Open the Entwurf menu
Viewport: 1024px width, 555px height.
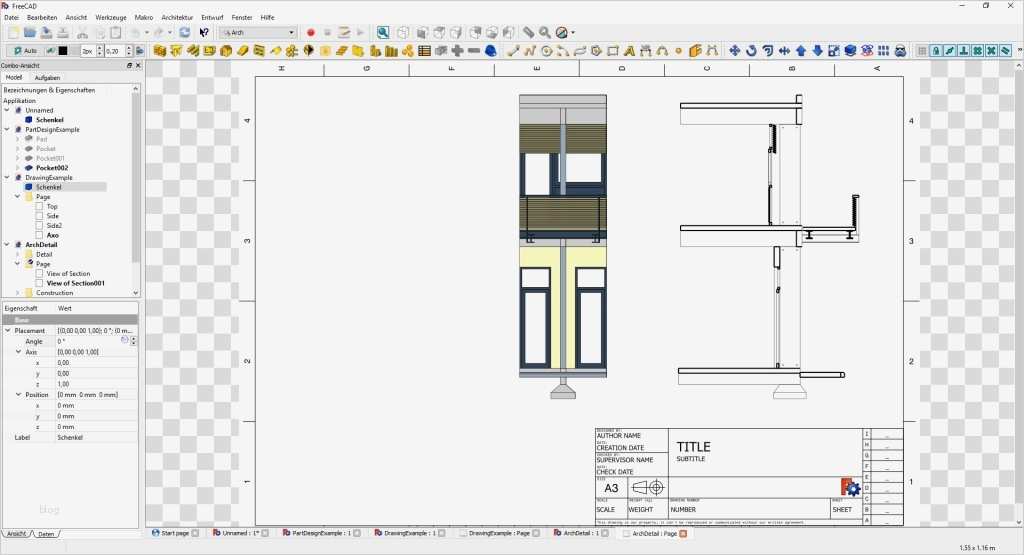click(x=212, y=18)
